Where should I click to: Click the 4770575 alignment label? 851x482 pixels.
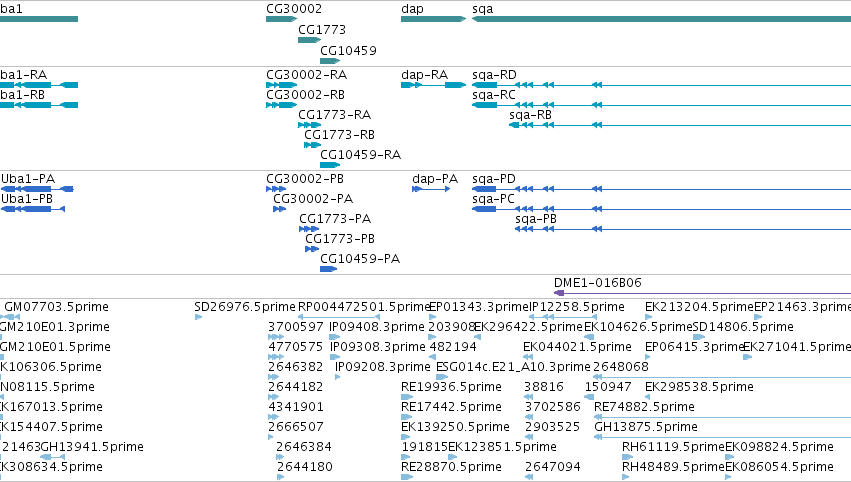click(295, 347)
